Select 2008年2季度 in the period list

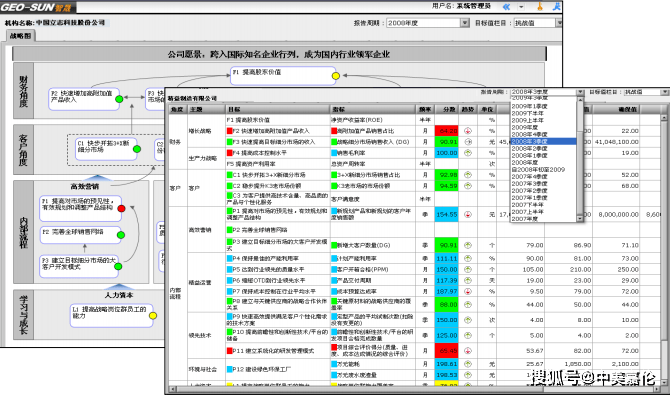pyautogui.click(x=529, y=148)
